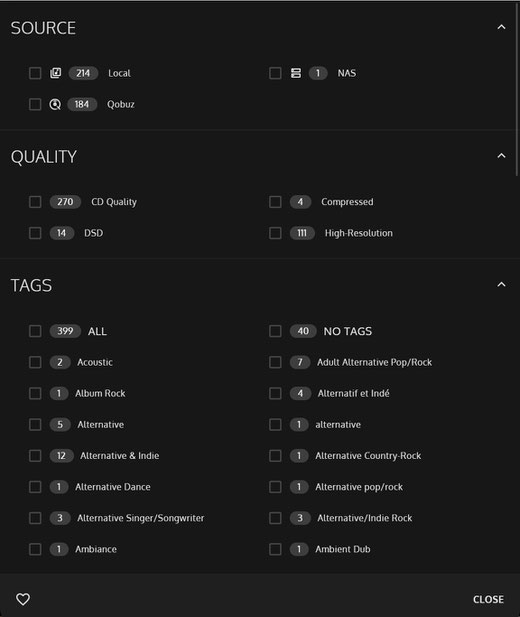
Task: Check the Alternative & Indie tag box
Action: pos(35,456)
